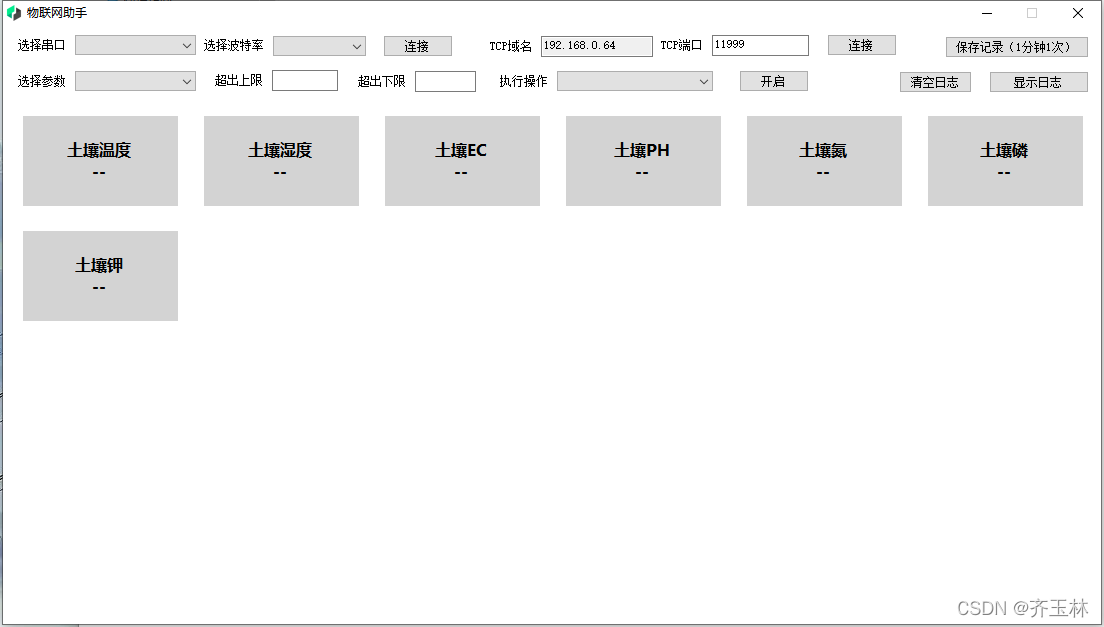Select the 土壤PH panel

pos(643,160)
